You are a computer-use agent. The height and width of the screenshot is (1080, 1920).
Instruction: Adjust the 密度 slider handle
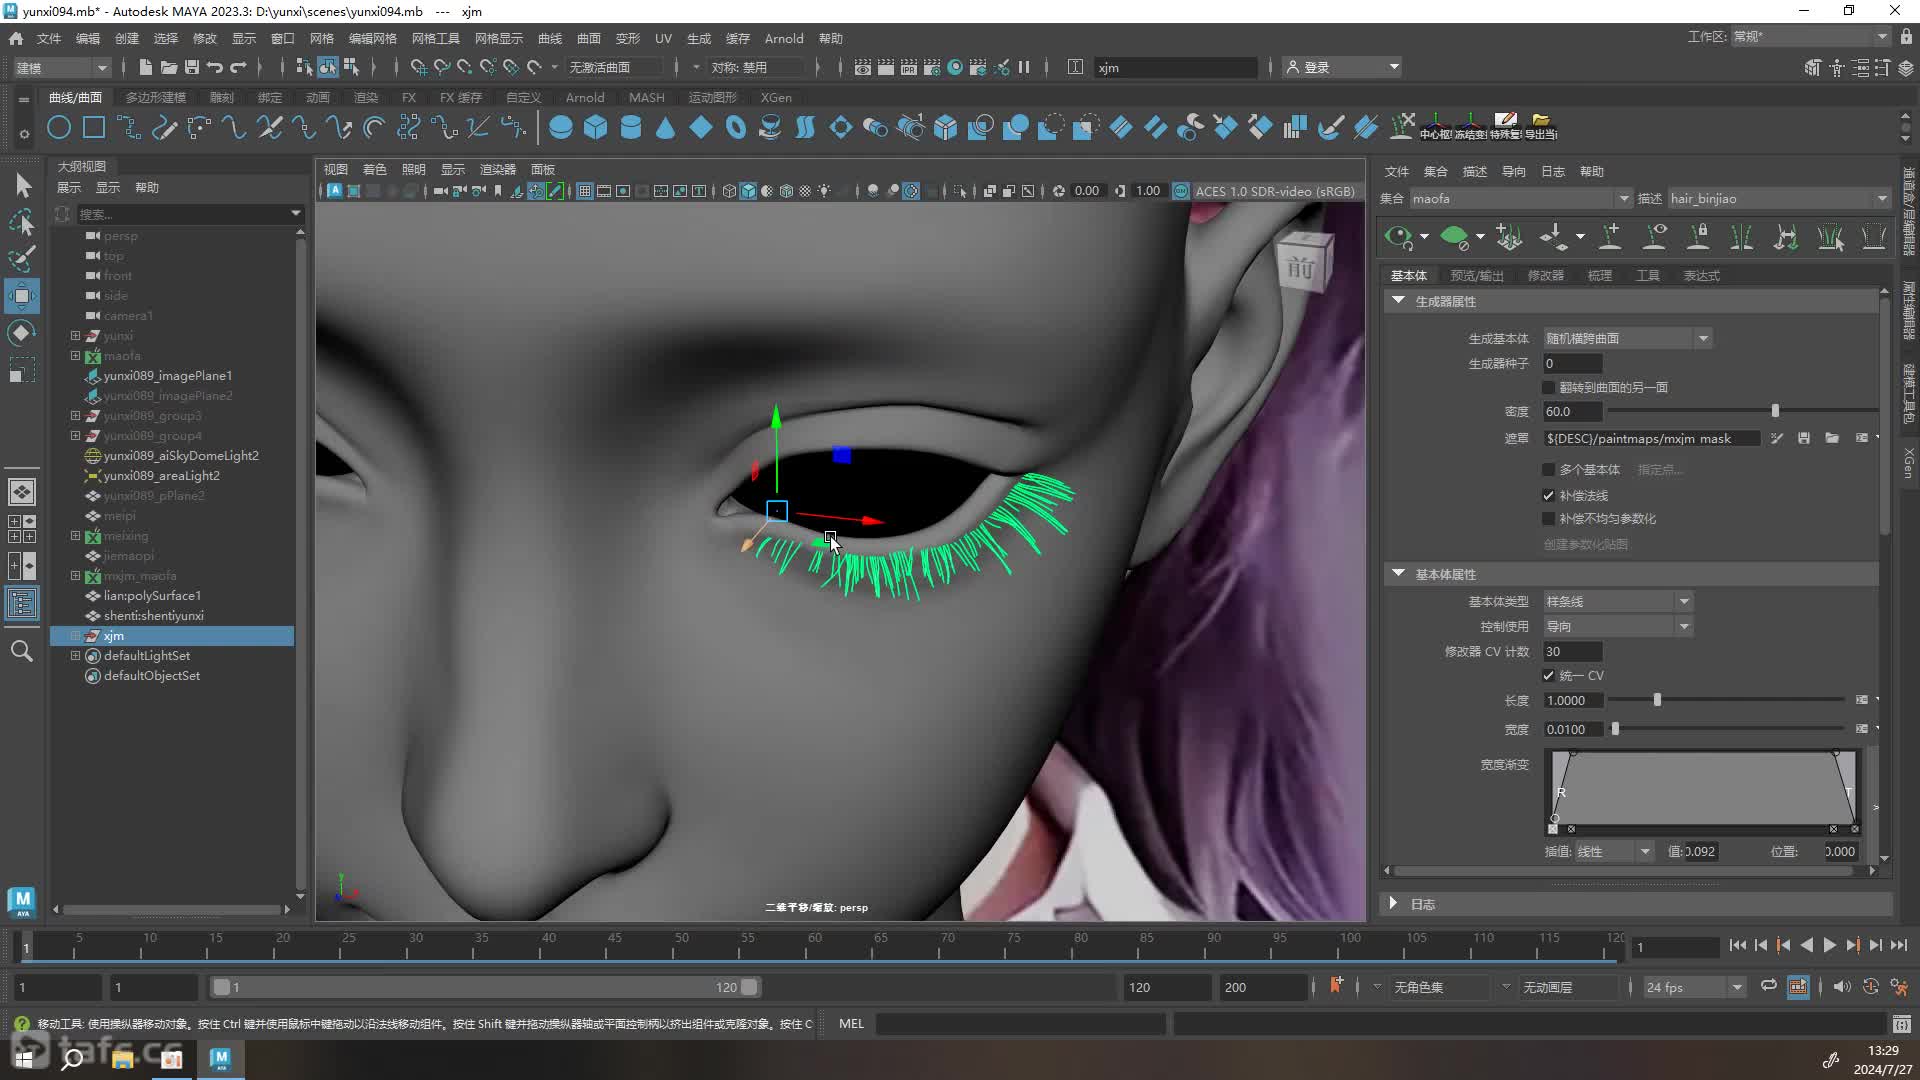point(1775,411)
